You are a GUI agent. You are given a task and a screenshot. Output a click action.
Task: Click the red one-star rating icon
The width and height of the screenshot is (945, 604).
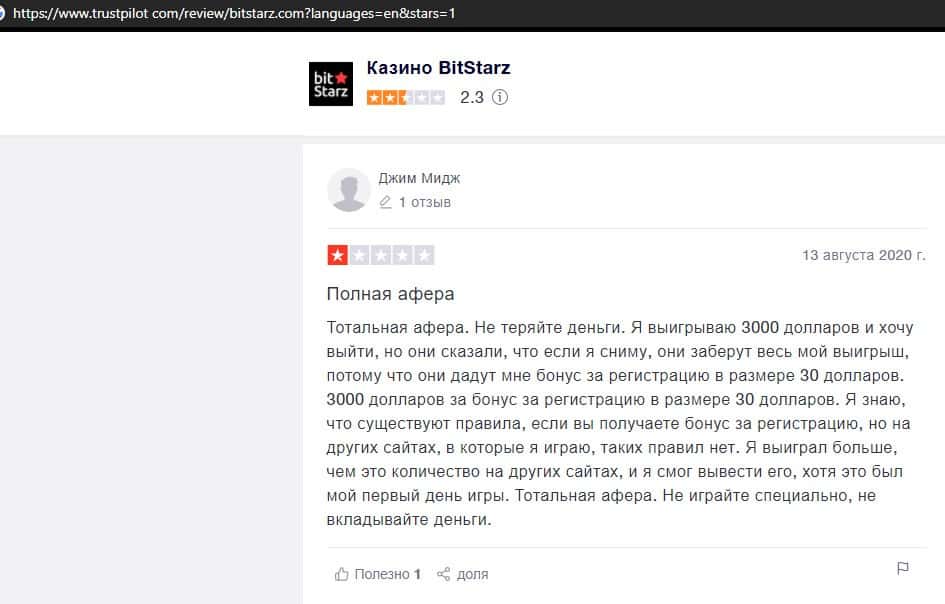click(x=338, y=256)
